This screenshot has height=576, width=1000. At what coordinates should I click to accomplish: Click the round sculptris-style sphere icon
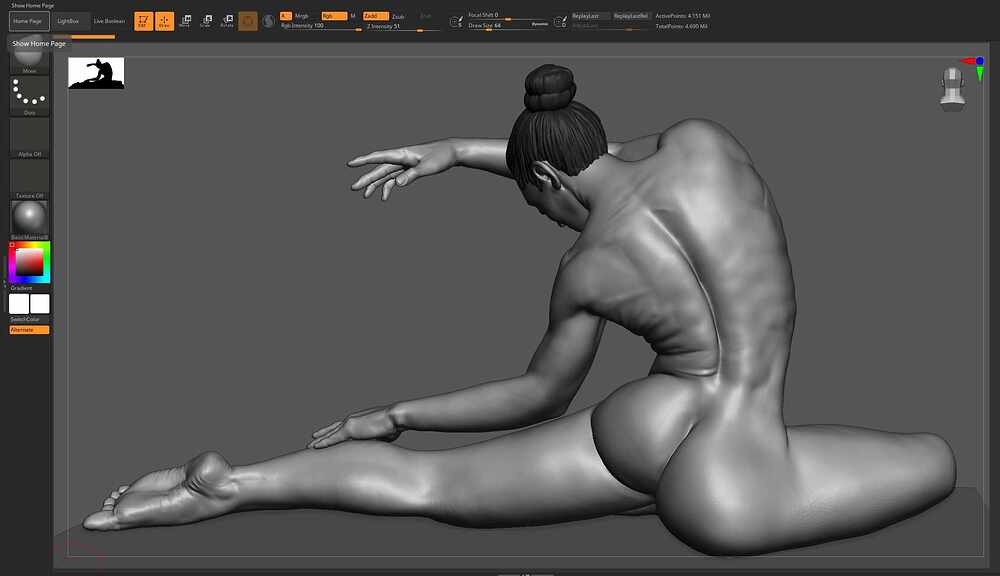coord(268,21)
